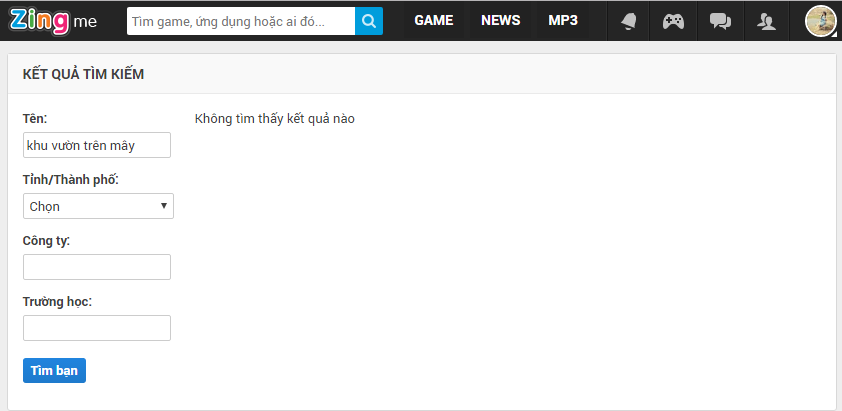842x411 pixels.
Task: Select the 'Không tìm thấy kết quả nào' message
Action: click(274, 119)
